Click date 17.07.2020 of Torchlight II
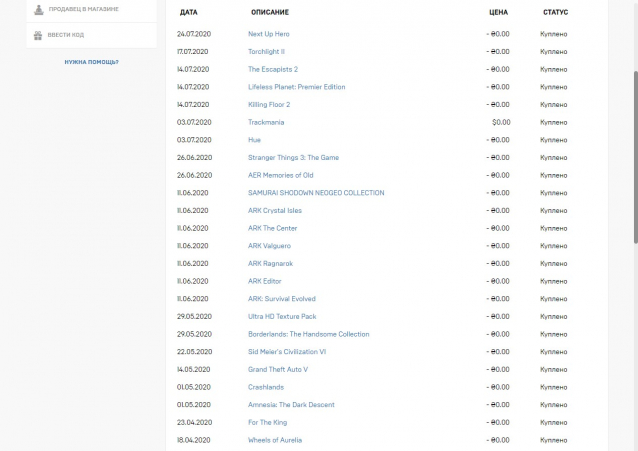This screenshot has width=638, height=451. [x=192, y=51]
